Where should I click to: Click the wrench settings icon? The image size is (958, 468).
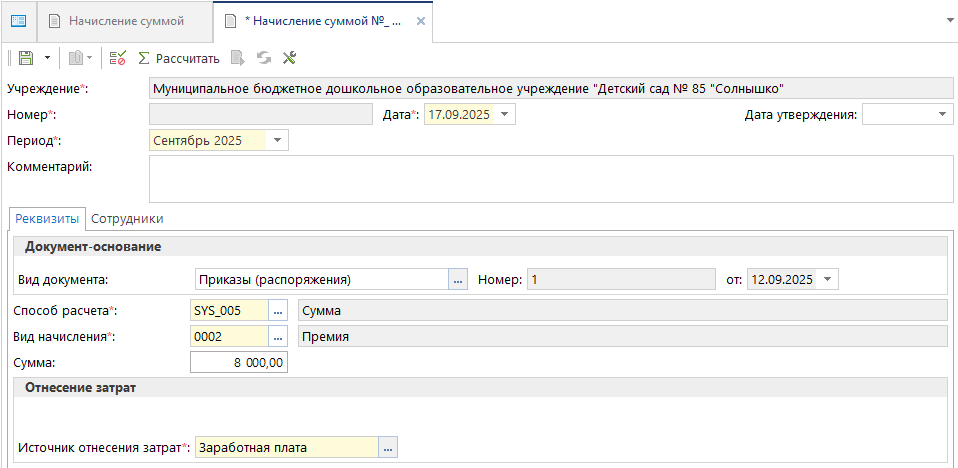click(289, 58)
